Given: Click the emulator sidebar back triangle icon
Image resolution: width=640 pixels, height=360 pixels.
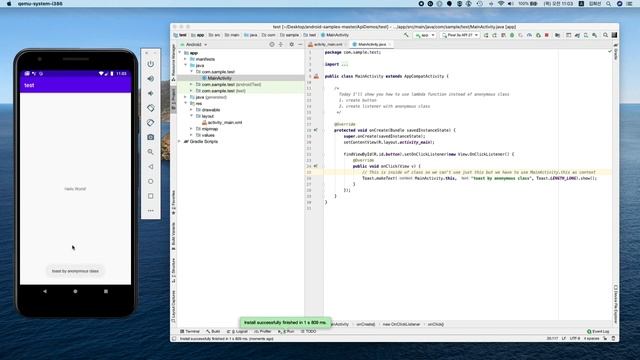Looking at the screenshot, I should [151, 167].
